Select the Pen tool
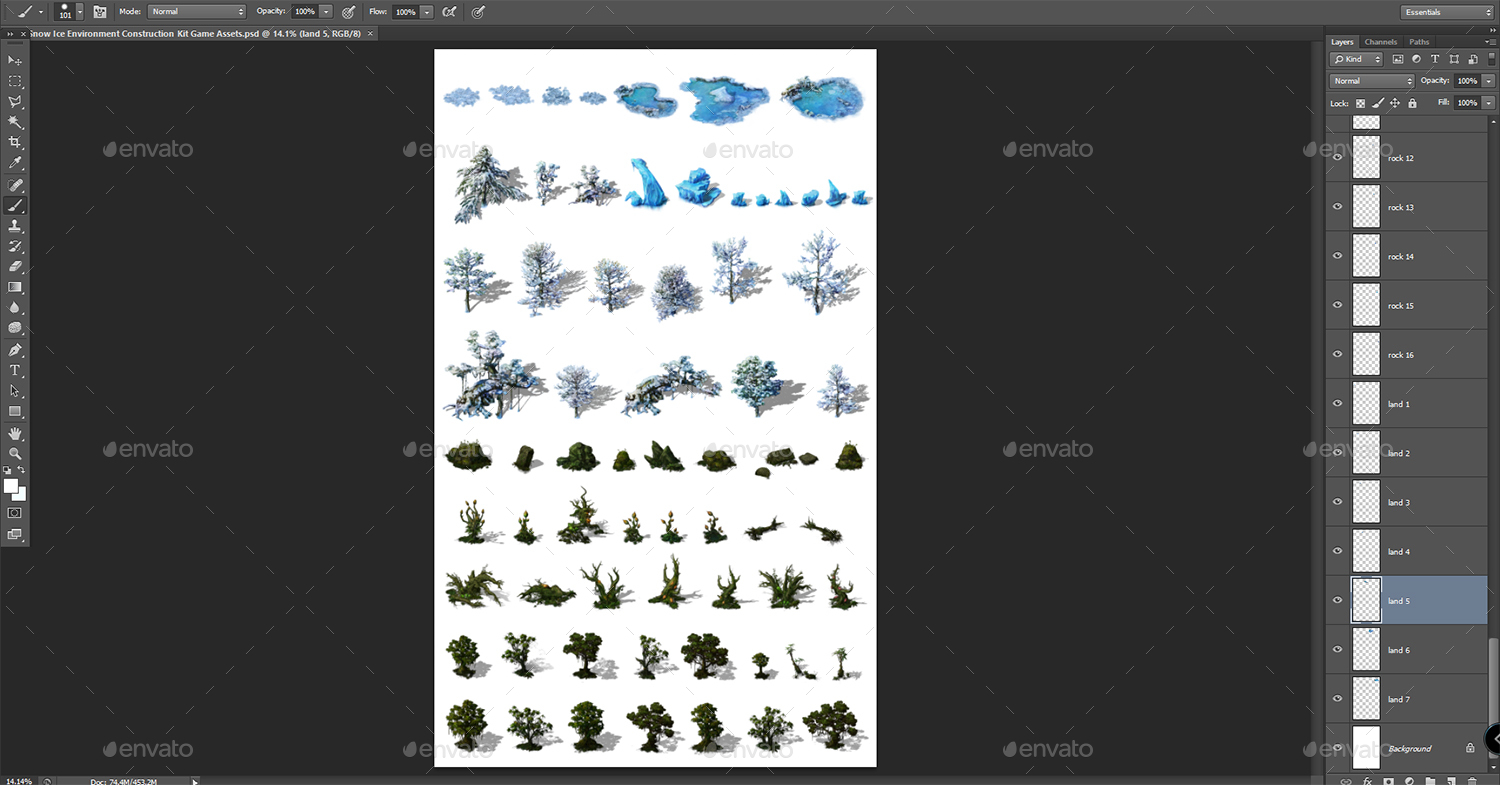The image size is (1500, 785). [x=14, y=350]
